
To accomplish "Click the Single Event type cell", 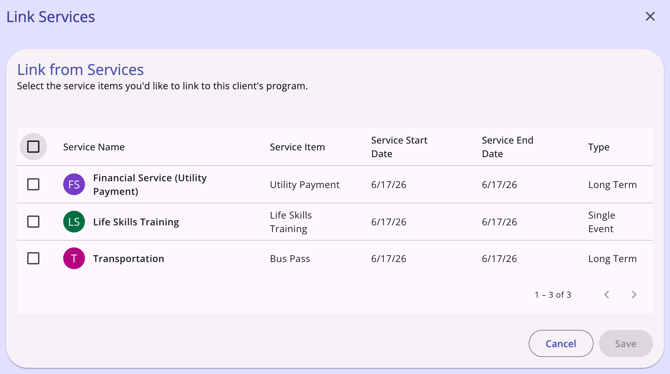I will [601, 222].
